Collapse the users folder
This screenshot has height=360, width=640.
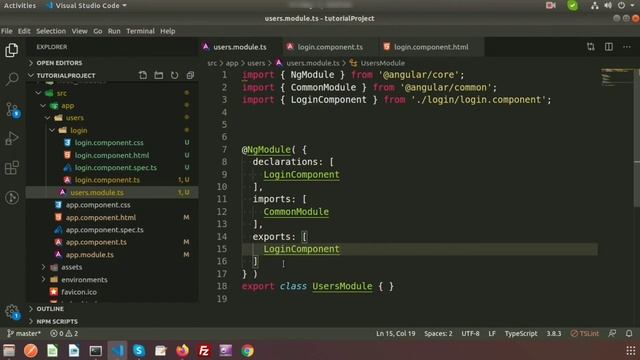(x=74, y=118)
